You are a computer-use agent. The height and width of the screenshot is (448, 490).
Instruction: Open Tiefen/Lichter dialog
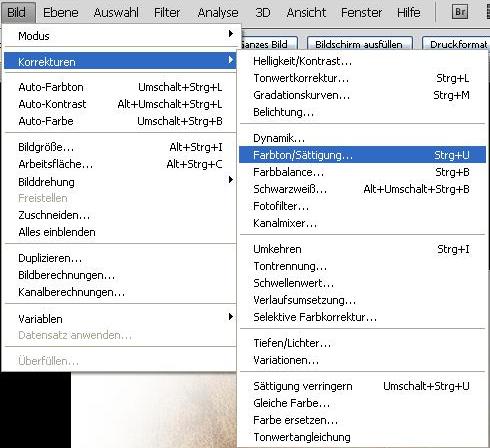coord(362,343)
